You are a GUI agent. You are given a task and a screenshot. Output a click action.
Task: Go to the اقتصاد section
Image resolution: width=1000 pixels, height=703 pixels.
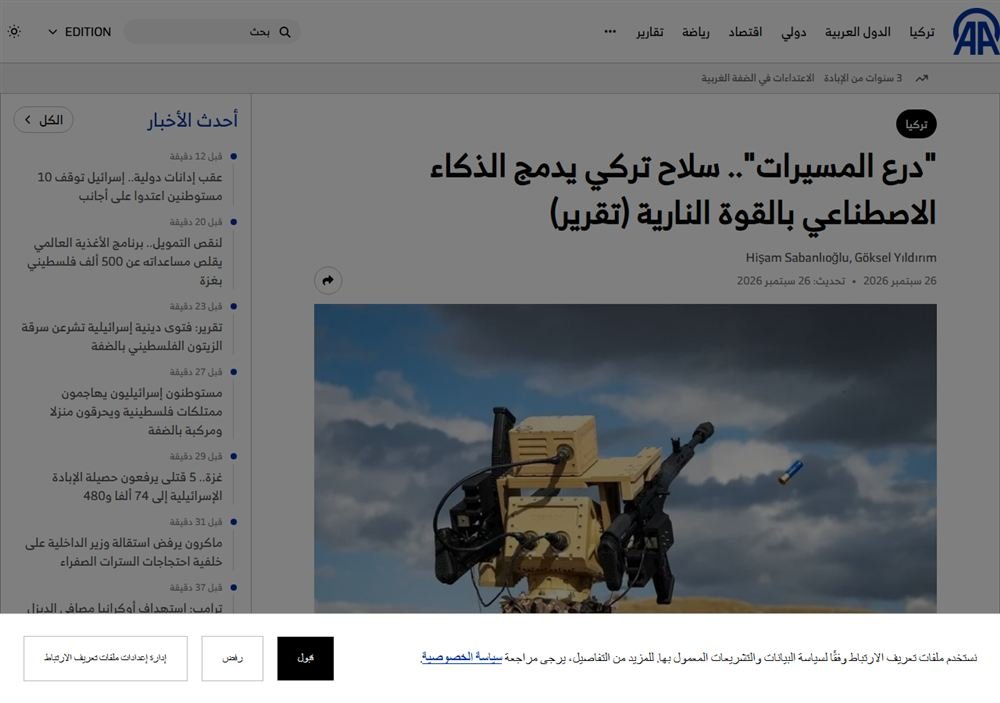click(x=746, y=32)
